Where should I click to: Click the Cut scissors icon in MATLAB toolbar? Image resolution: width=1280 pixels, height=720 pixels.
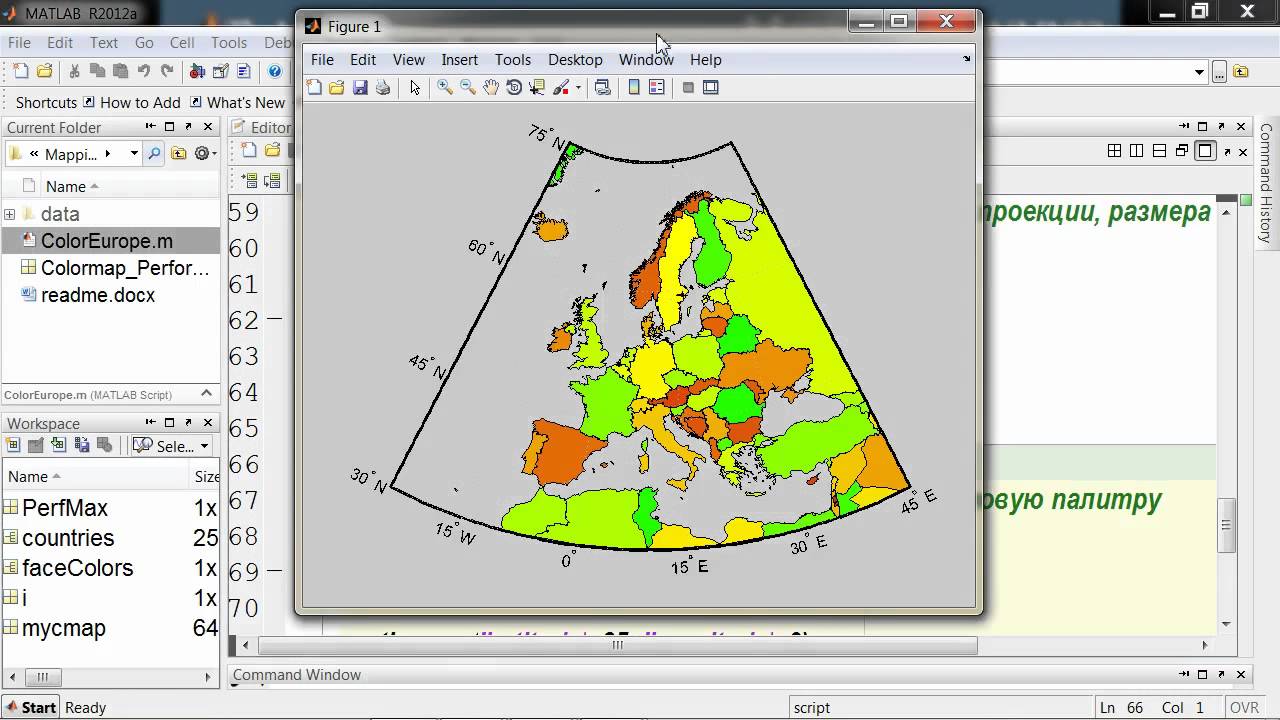[74, 71]
